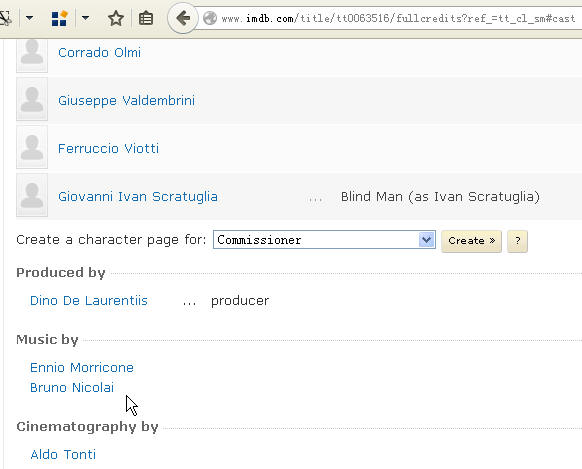Click the star bookmark icon

point(116,18)
